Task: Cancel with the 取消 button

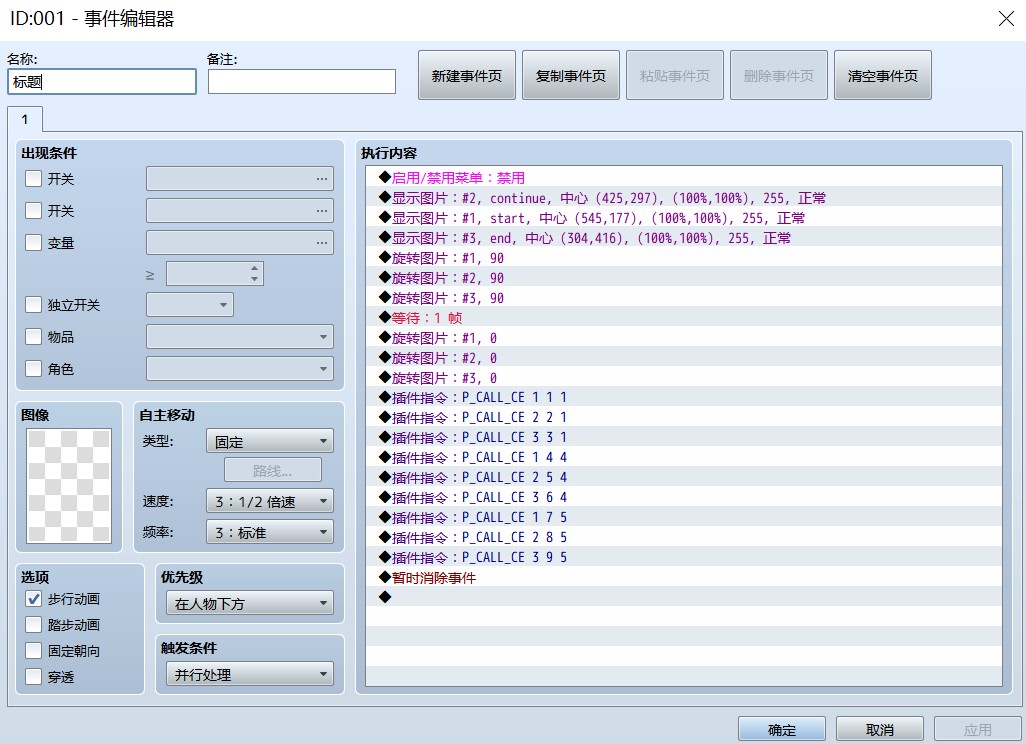Action: click(x=879, y=730)
